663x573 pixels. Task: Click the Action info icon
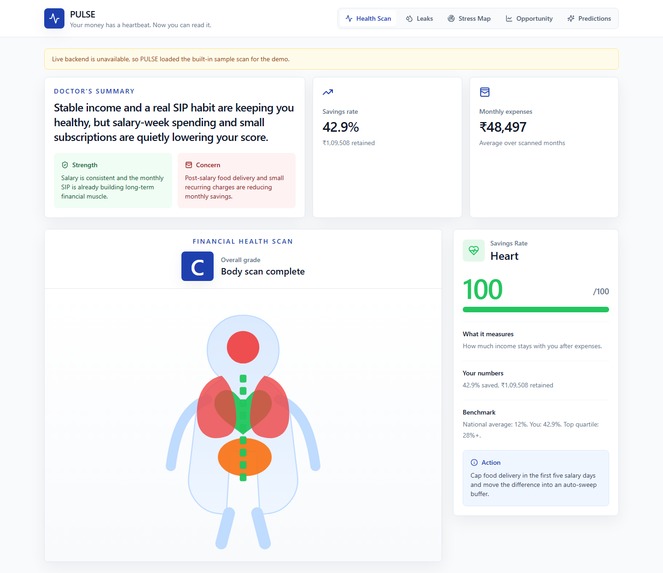[474, 463]
